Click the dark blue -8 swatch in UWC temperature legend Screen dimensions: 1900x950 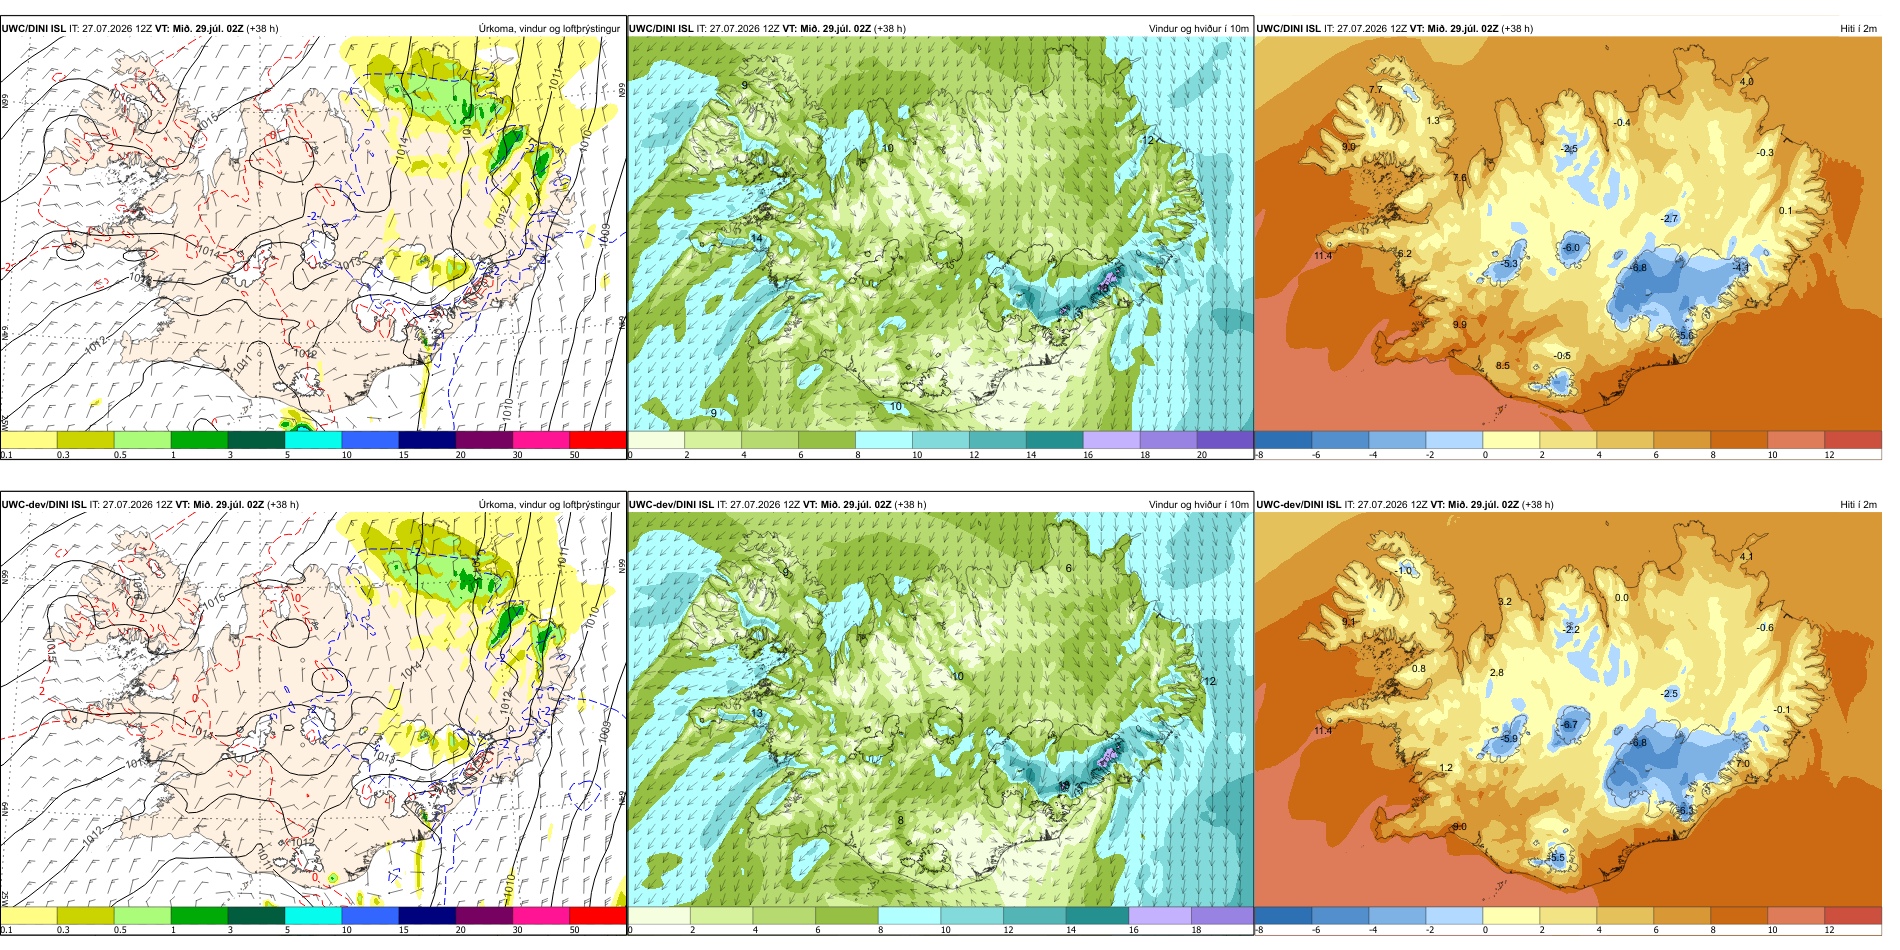[x=1283, y=439]
